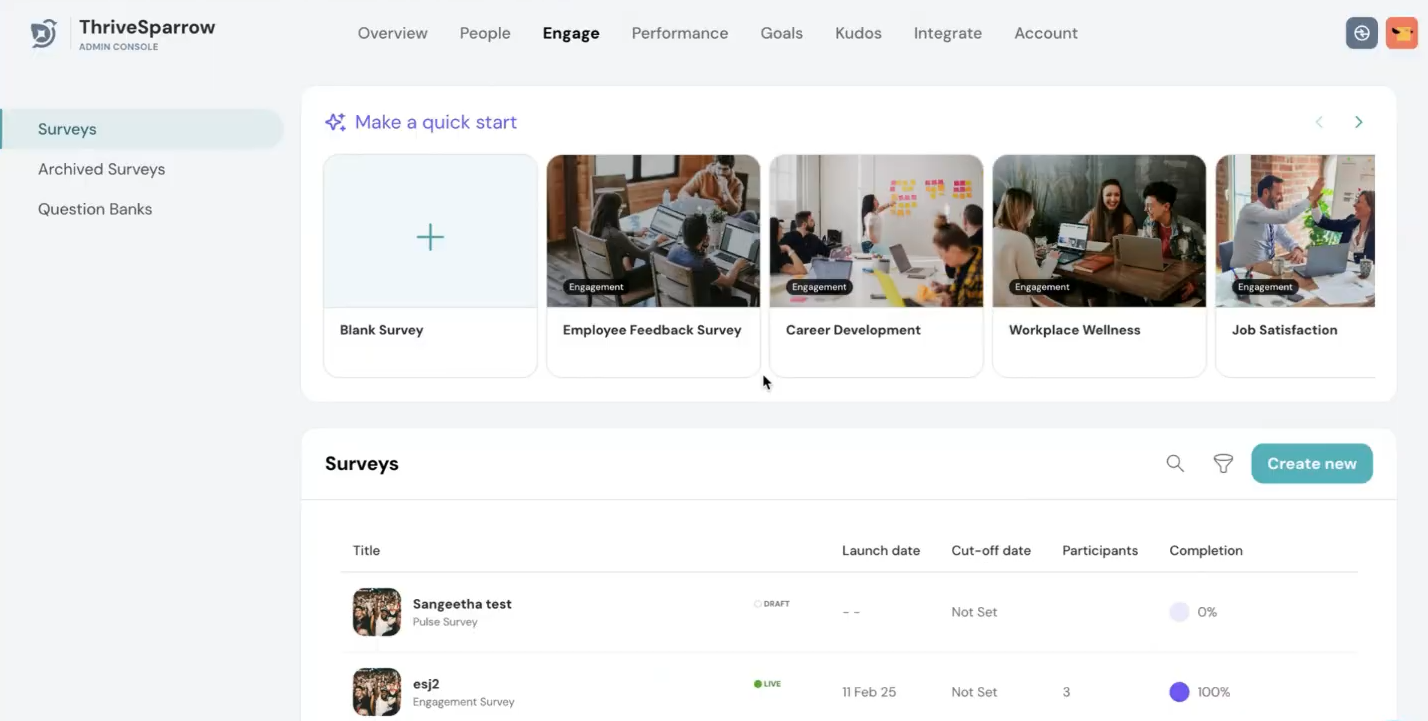1428x721 pixels.
Task: Click the DRAFT status badge
Action: tap(772, 604)
